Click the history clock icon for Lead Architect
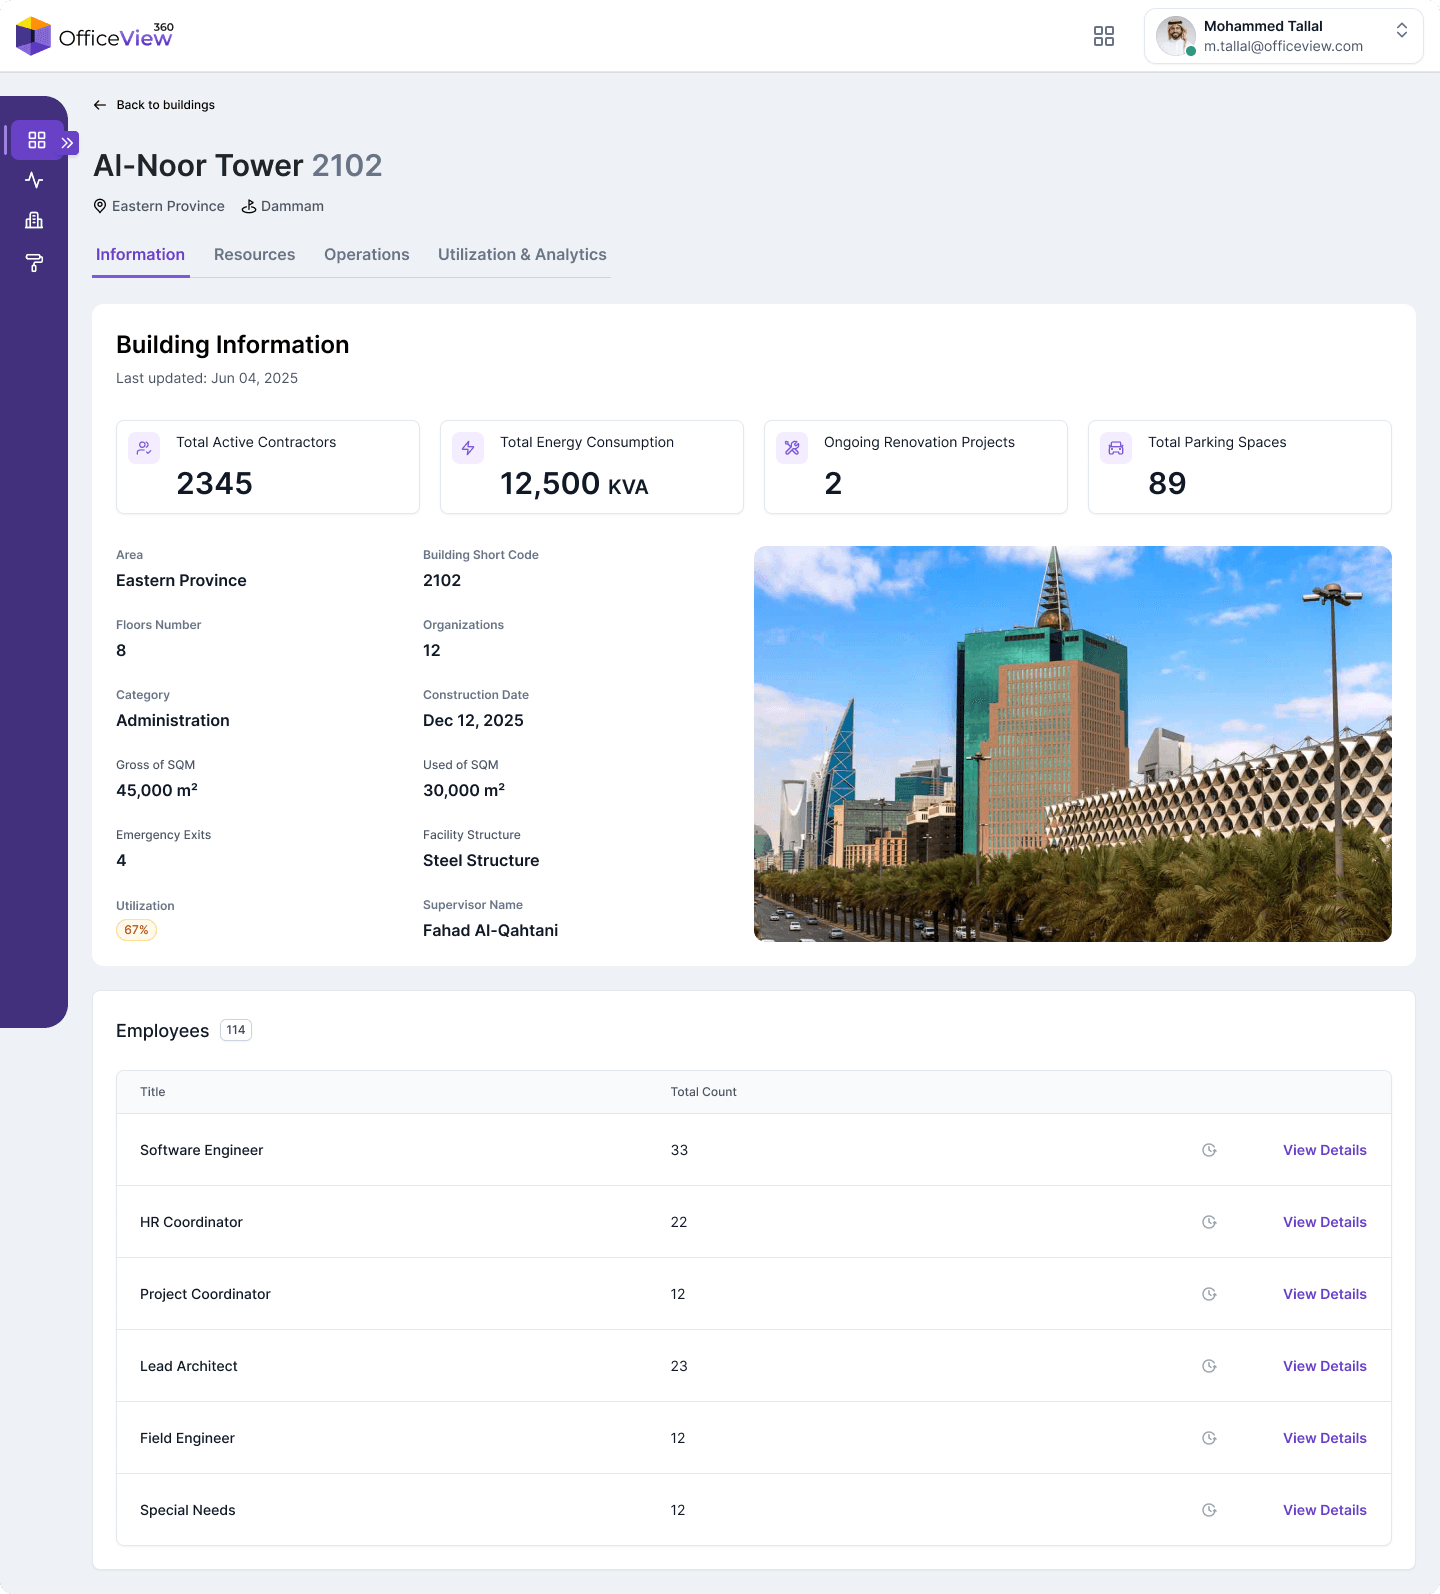 tap(1209, 1366)
